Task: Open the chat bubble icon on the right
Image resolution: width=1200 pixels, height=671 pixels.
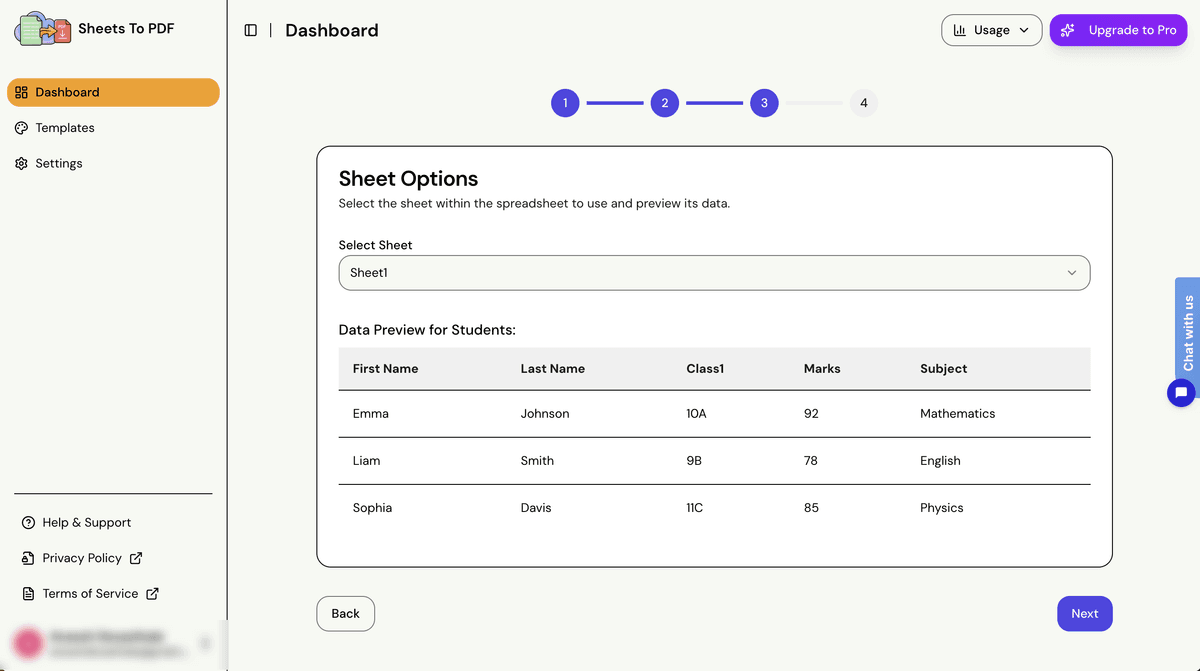Action: click(1181, 393)
